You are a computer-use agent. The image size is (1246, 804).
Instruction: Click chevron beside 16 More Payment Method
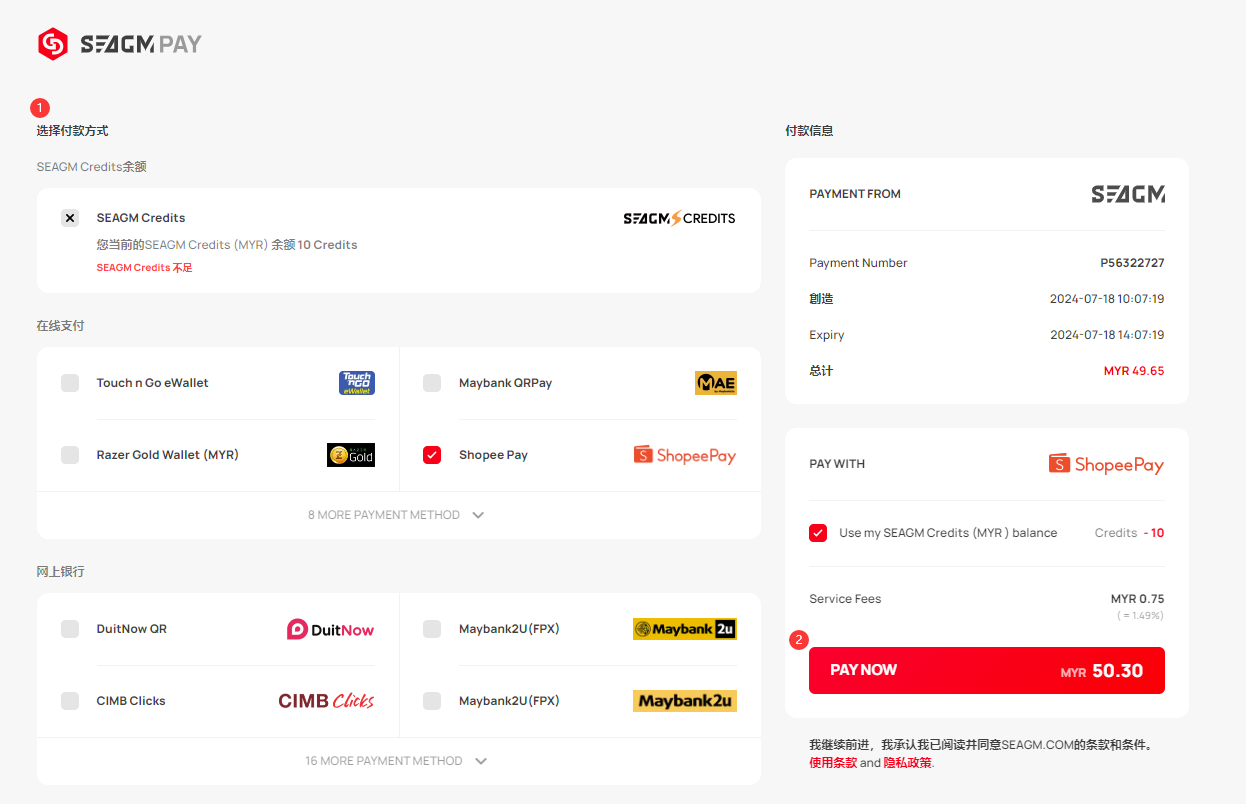(481, 761)
